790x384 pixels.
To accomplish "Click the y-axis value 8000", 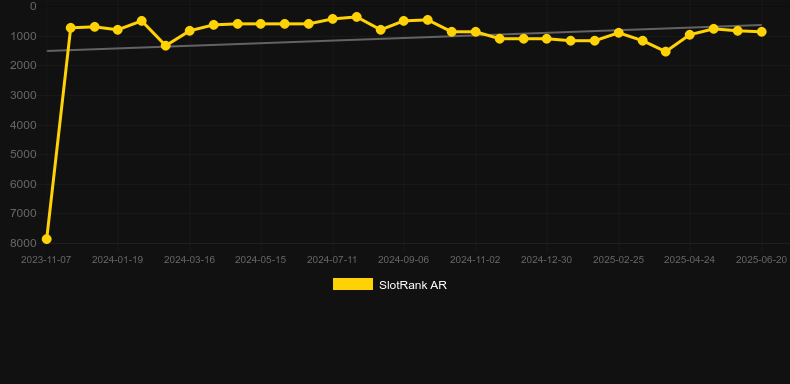I will (24, 243).
